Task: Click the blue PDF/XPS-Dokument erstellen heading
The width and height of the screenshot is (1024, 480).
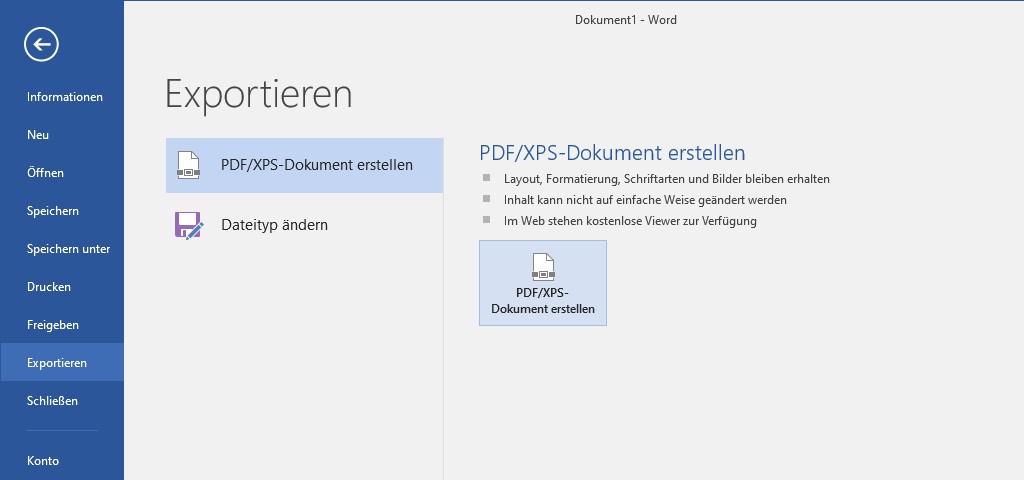Action: (x=612, y=153)
